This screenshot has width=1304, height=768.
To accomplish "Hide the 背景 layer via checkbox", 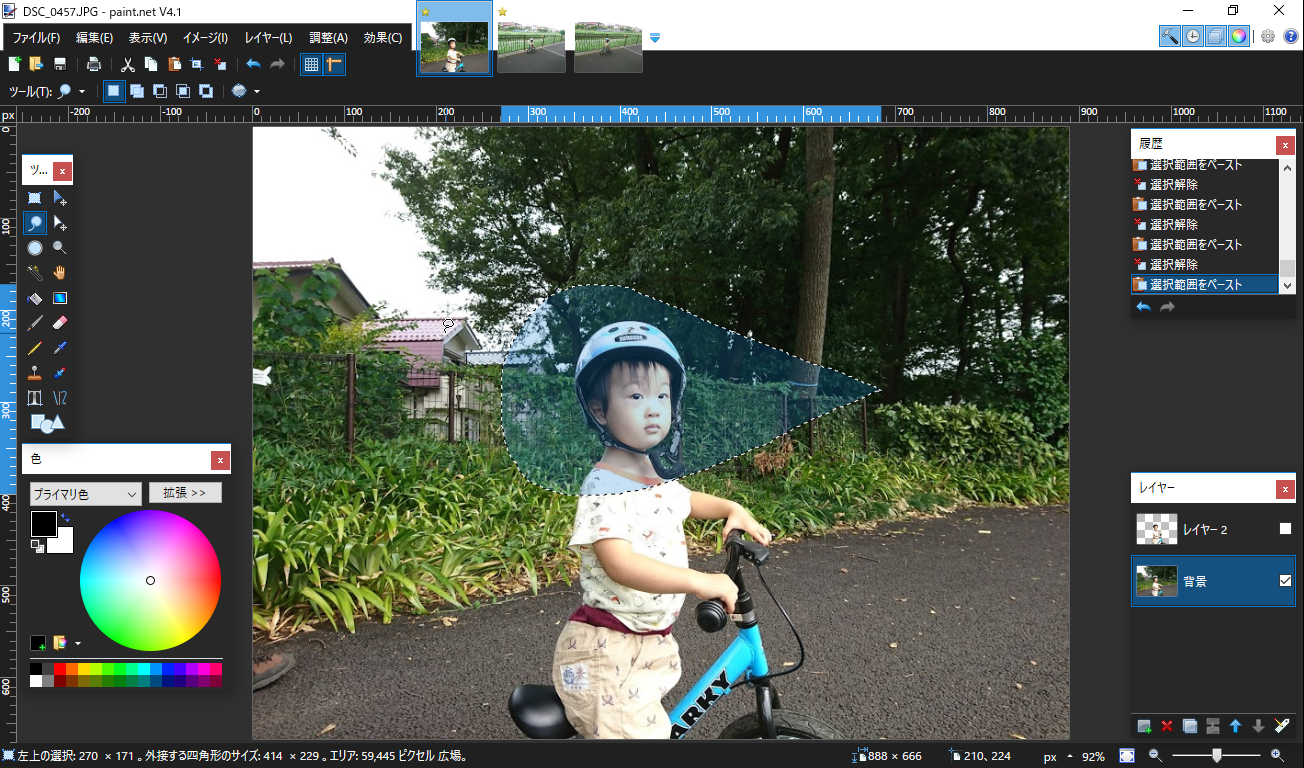I will [1285, 581].
